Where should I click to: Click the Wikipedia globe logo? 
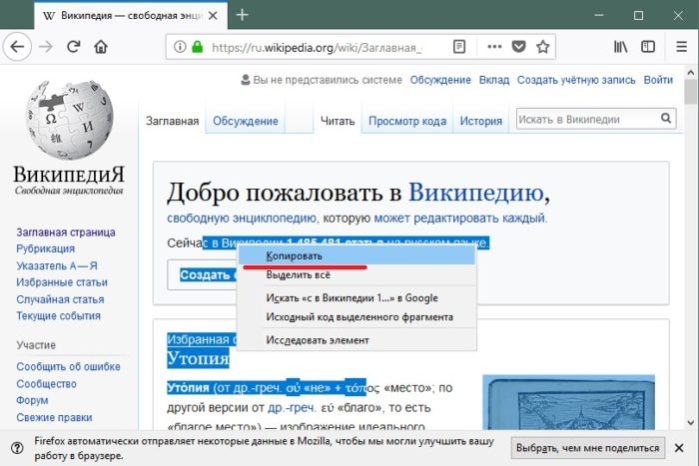(x=69, y=120)
